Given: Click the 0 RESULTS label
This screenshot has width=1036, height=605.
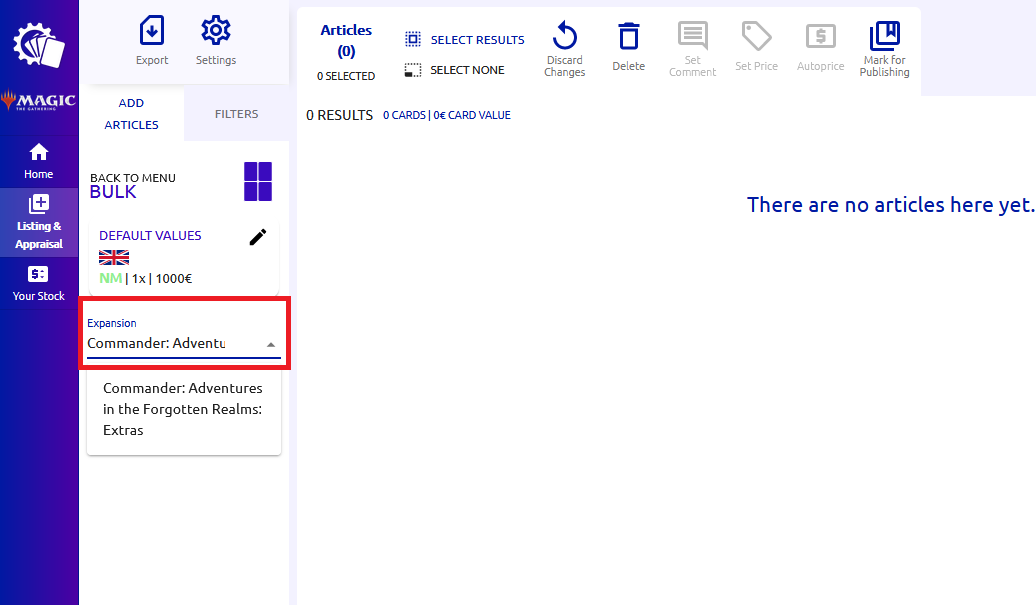Looking at the screenshot, I should [x=340, y=115].
